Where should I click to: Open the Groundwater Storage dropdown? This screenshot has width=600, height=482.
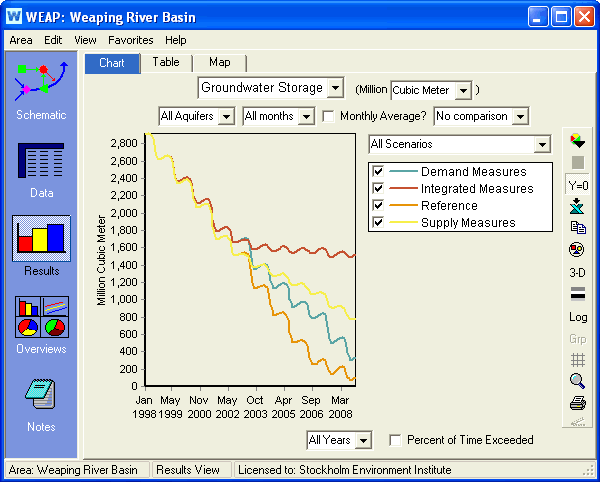(335, 88)
